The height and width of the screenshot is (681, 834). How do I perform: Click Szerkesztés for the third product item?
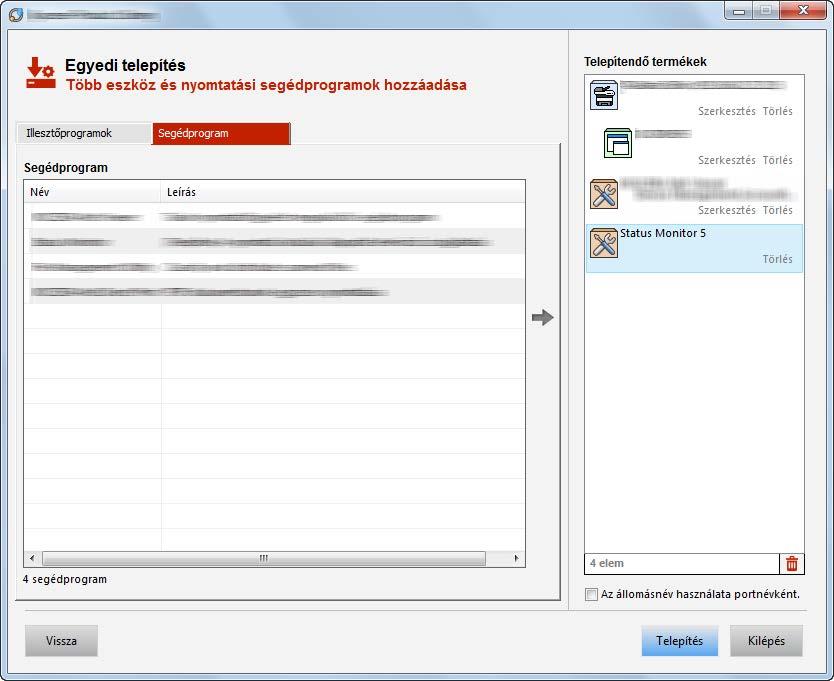[727, 210]
